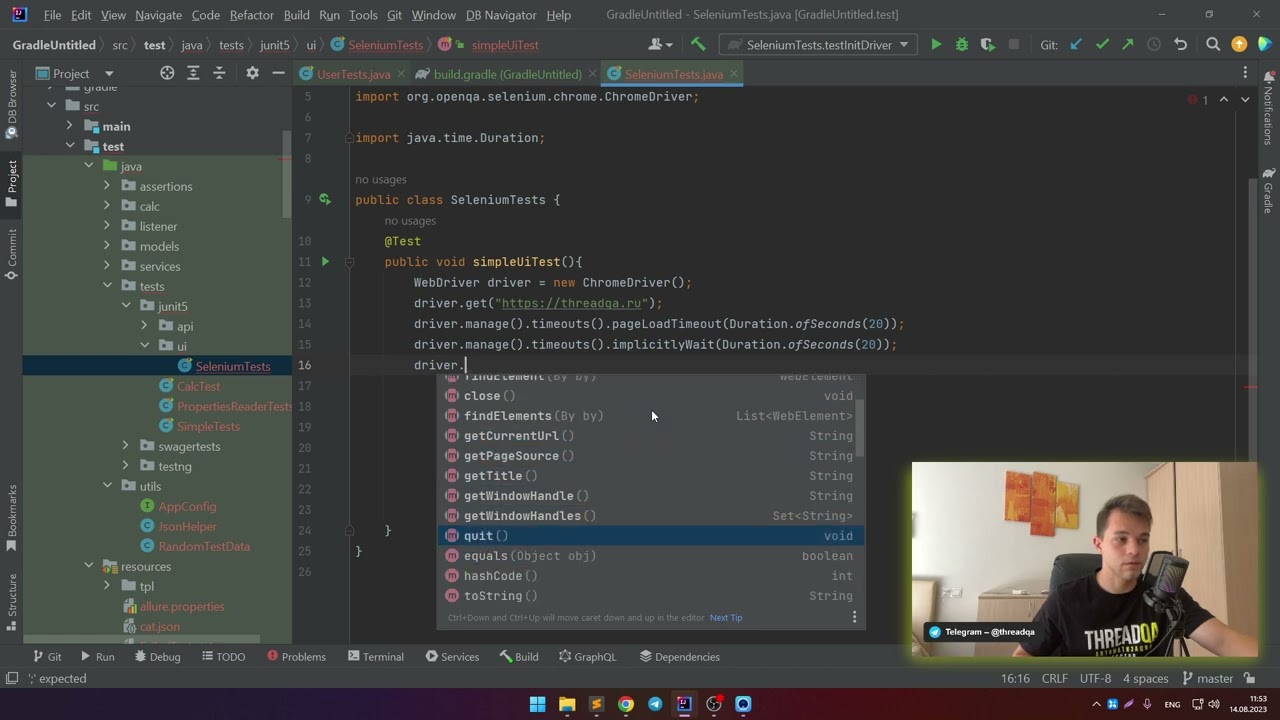Toggle the Structure tool window stripe
Screen dimensions: 1280x720
point(12,600)
